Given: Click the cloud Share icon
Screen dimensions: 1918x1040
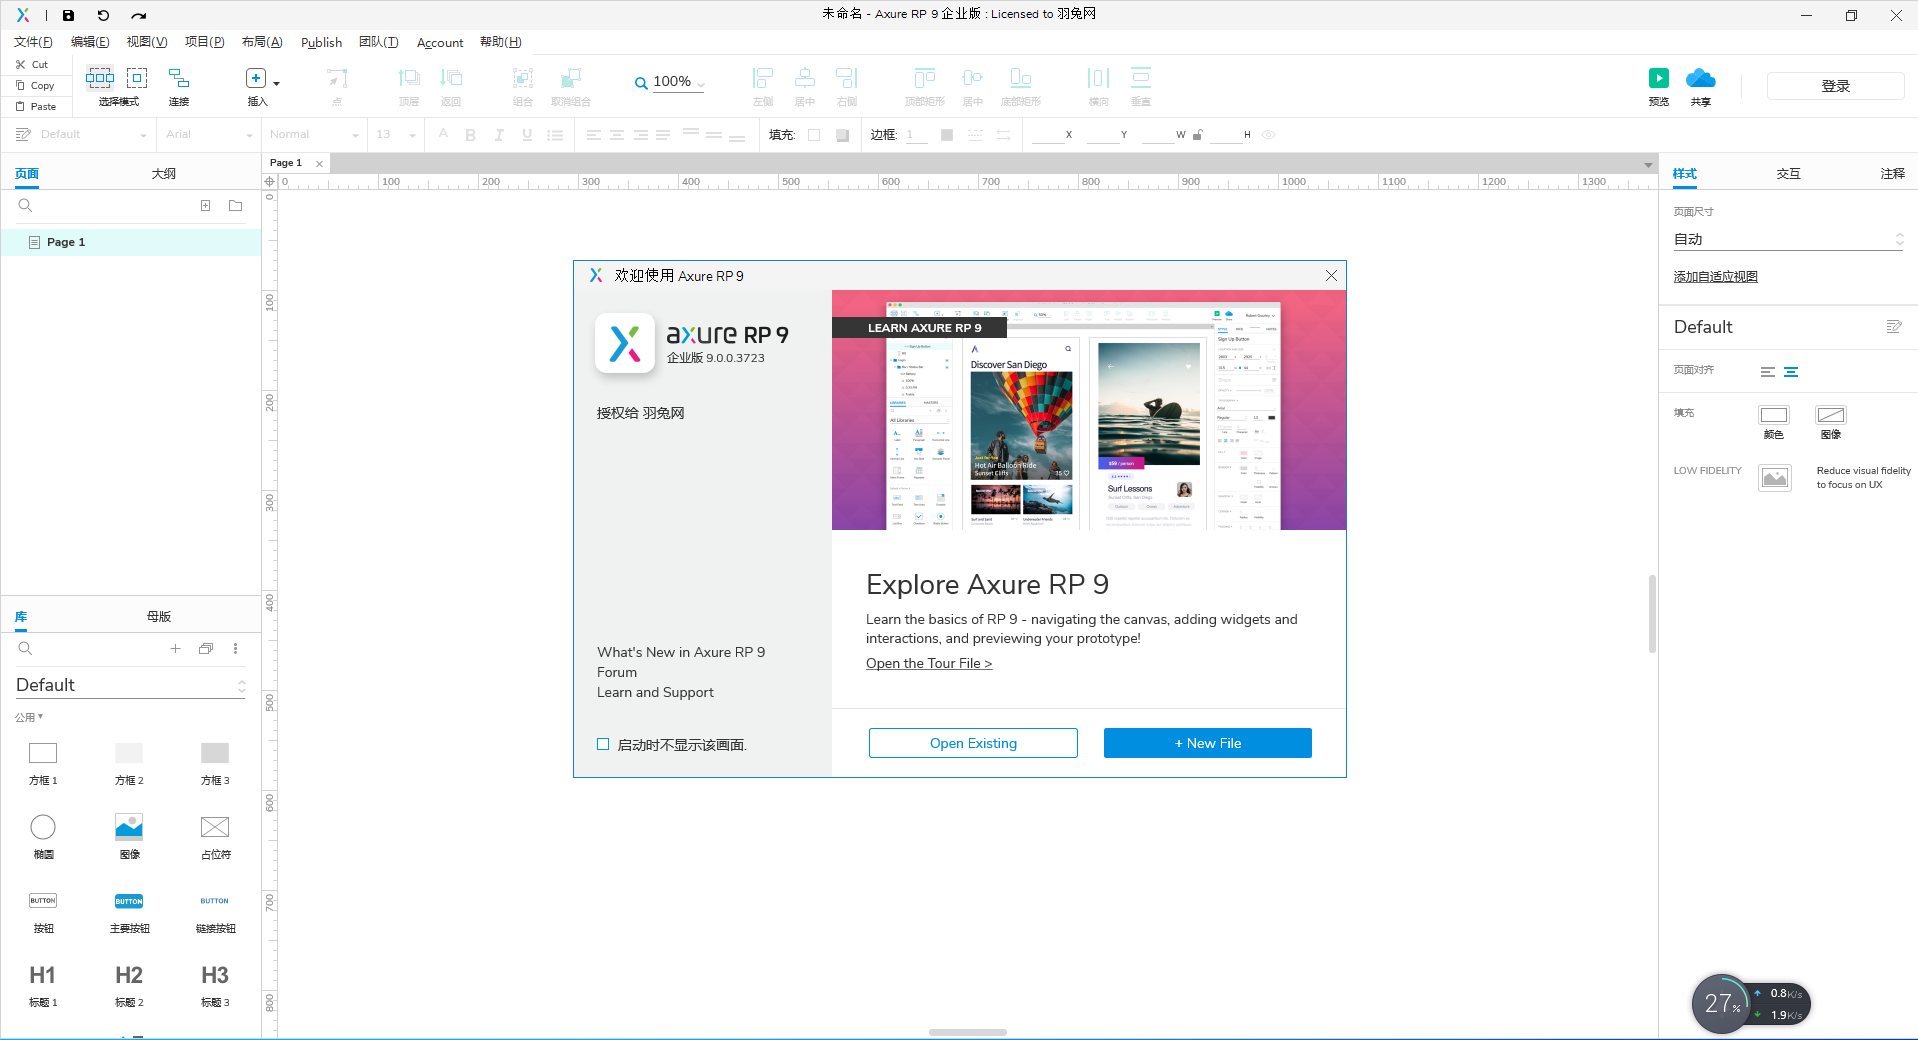Looking at the screenshot, I should 1700,78.
